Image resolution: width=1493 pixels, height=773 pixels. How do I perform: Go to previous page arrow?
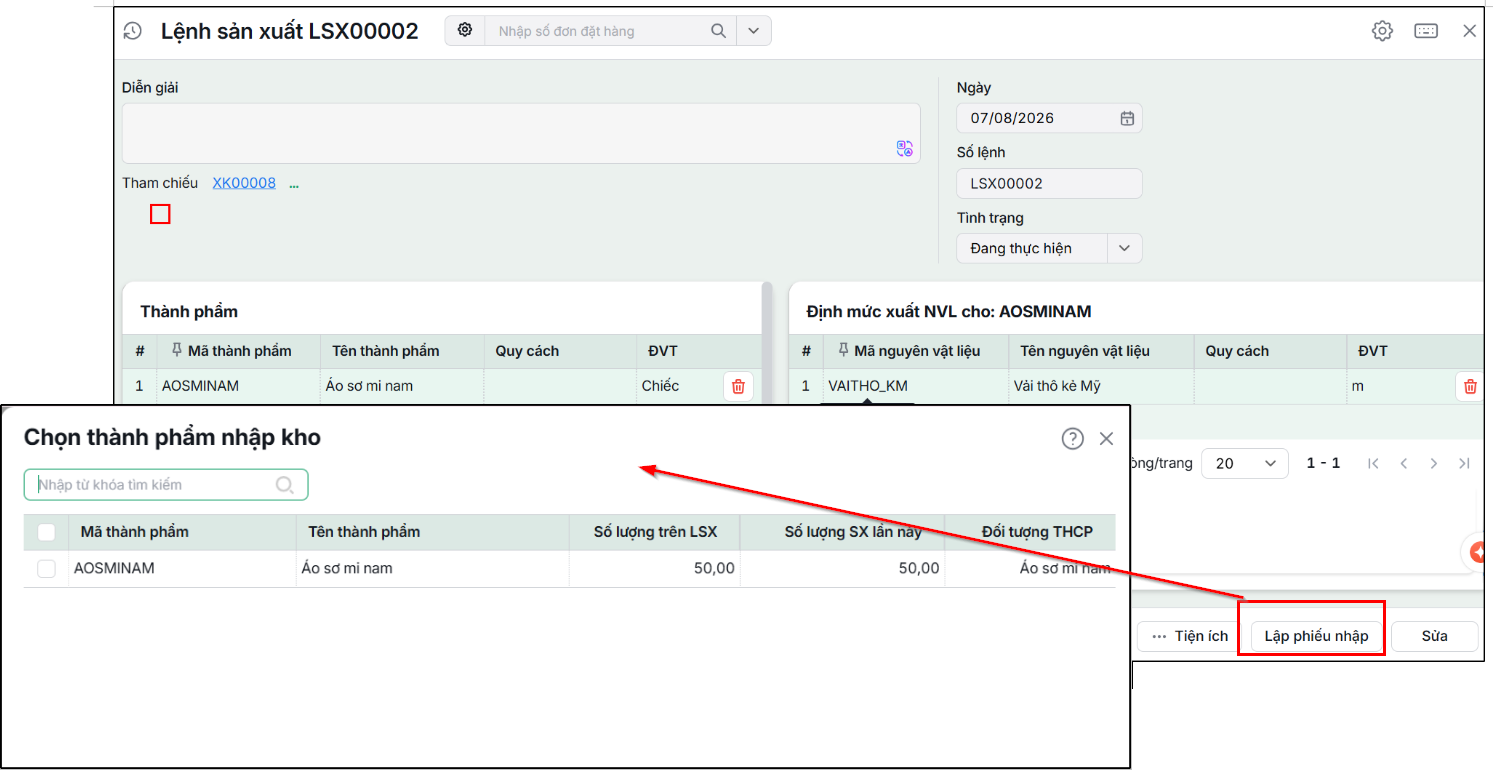(1404, 463)
